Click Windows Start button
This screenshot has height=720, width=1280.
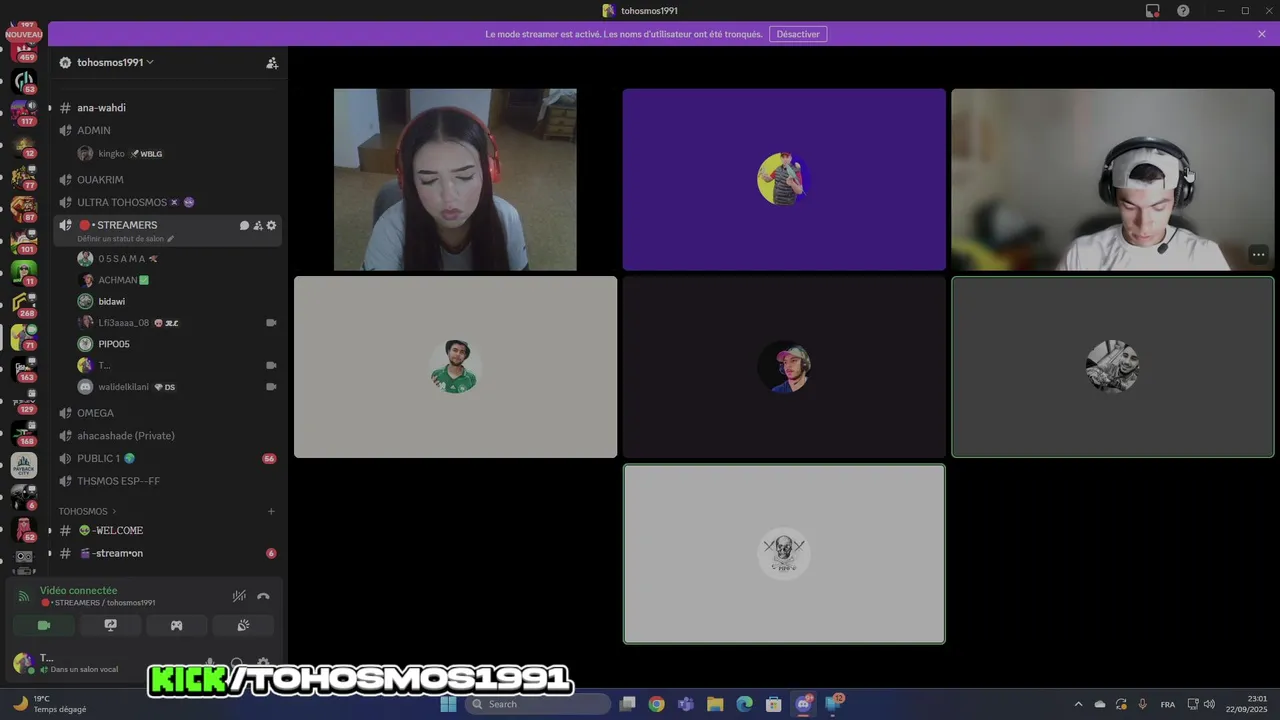448,704
